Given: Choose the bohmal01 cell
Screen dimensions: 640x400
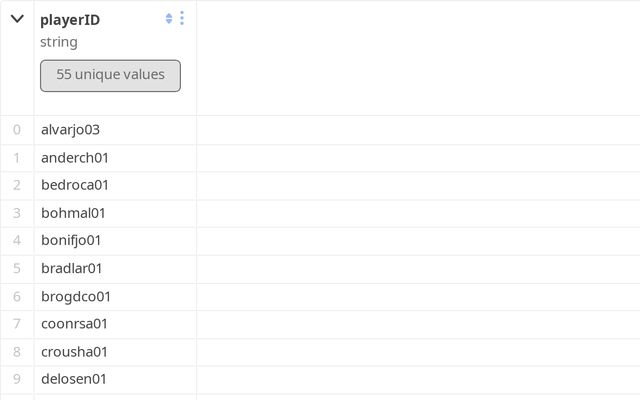Looking at the screenshot, I should tap(73, 213).
